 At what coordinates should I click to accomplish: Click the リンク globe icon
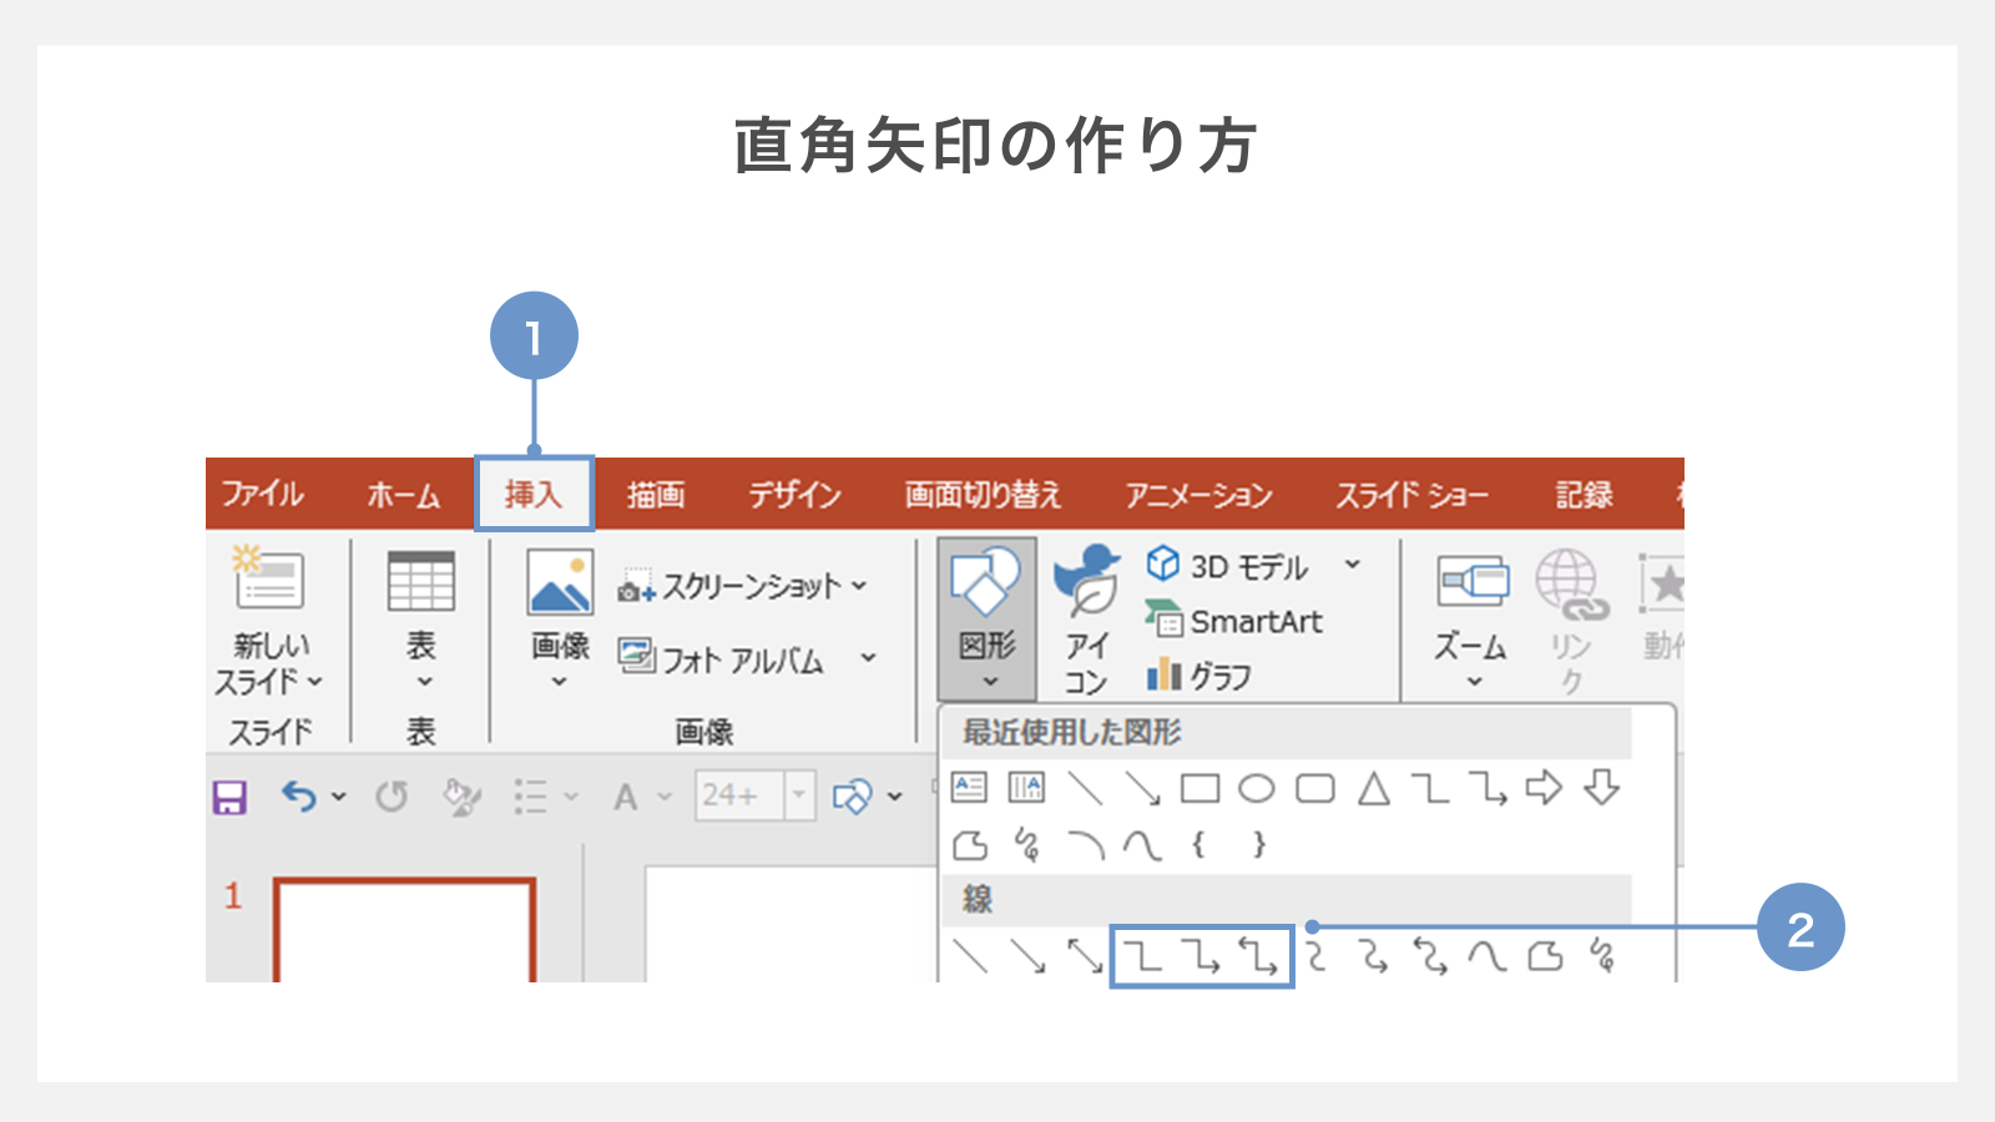click(x=1572, y=584)
